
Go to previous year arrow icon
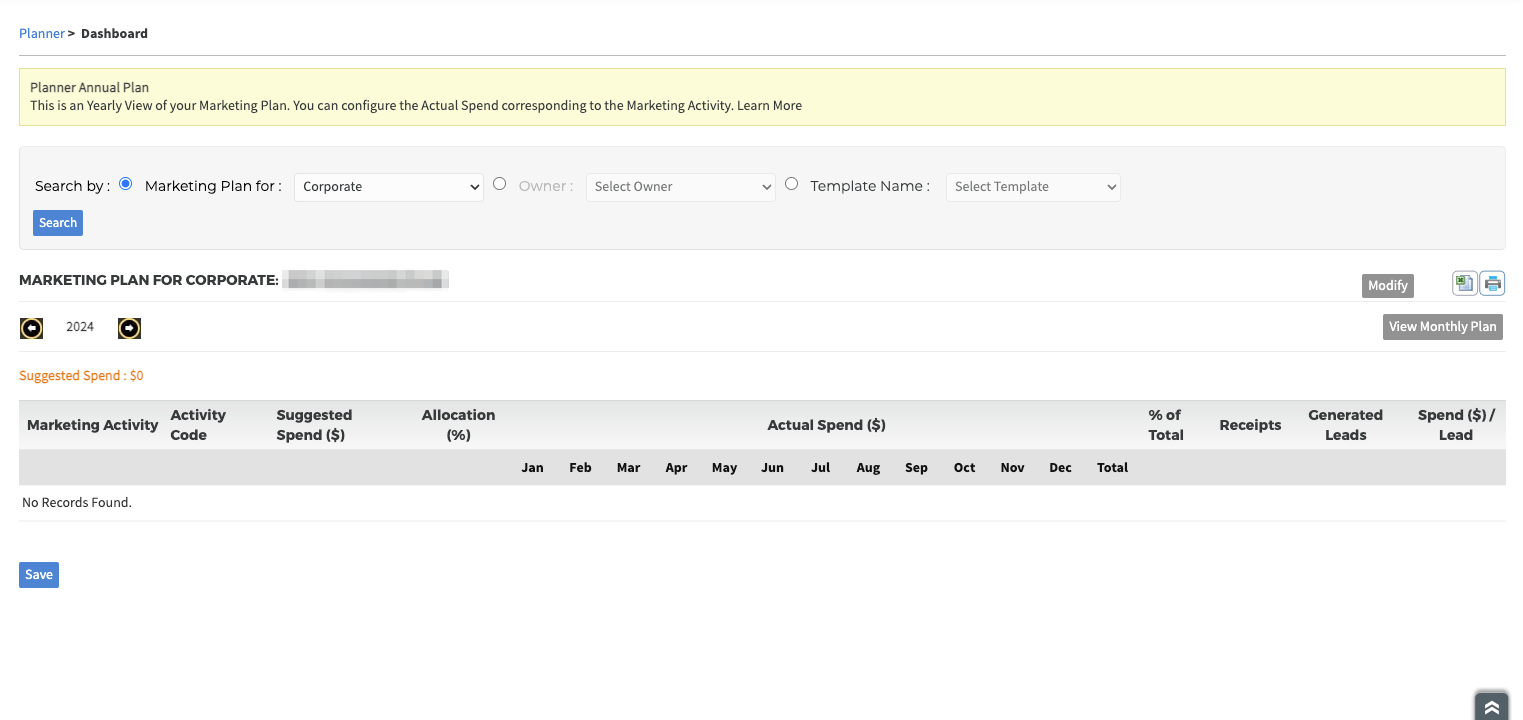[x=32, y=328]
